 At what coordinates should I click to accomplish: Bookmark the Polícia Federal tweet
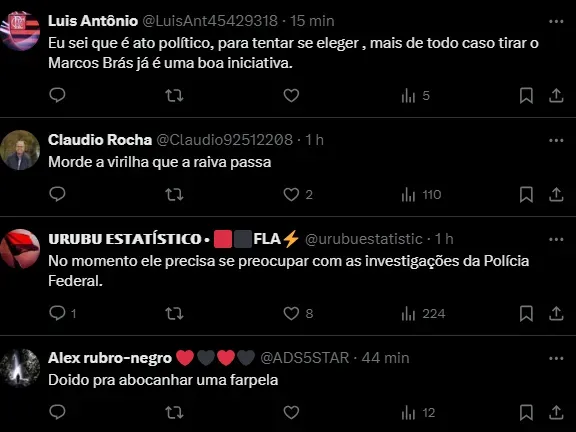pos(526,314)
